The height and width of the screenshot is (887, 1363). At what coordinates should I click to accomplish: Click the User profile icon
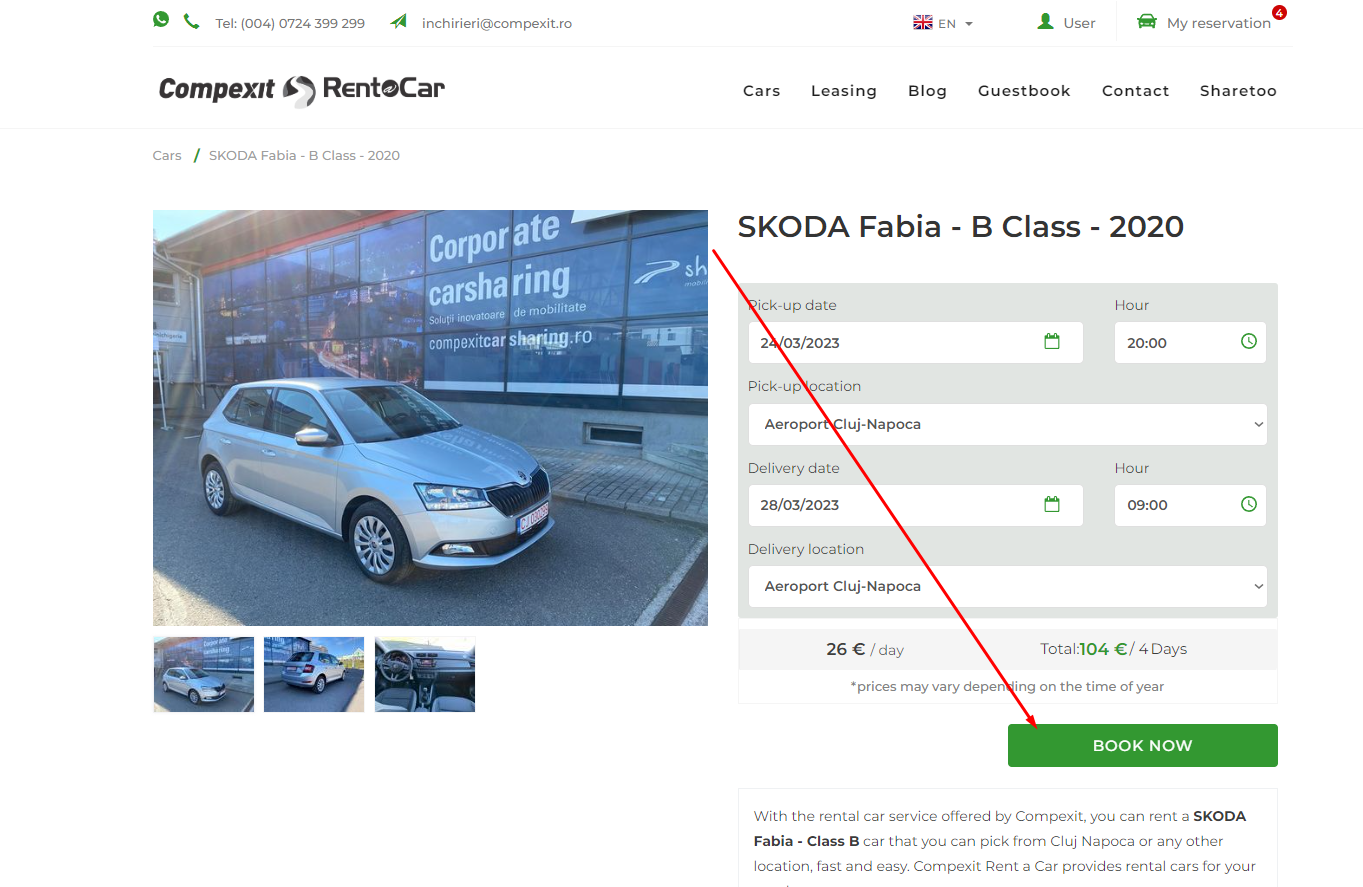[x=1046, y=21]
